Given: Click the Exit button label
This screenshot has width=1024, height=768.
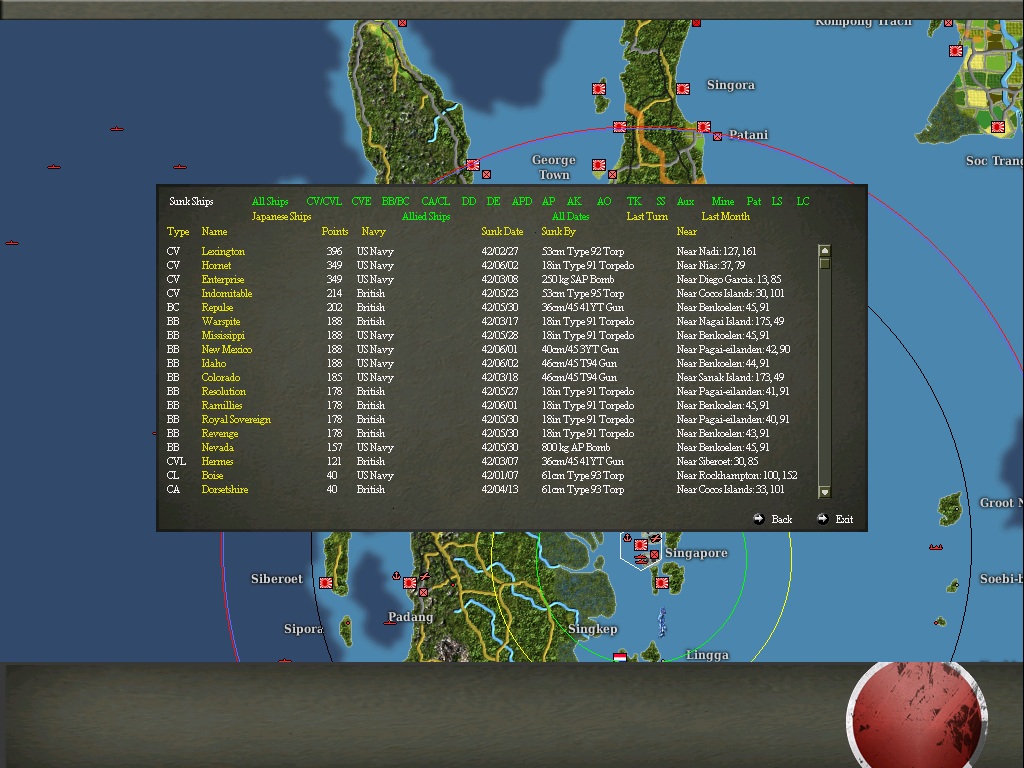Looking at the screenshot, I should tap(844, 519).
